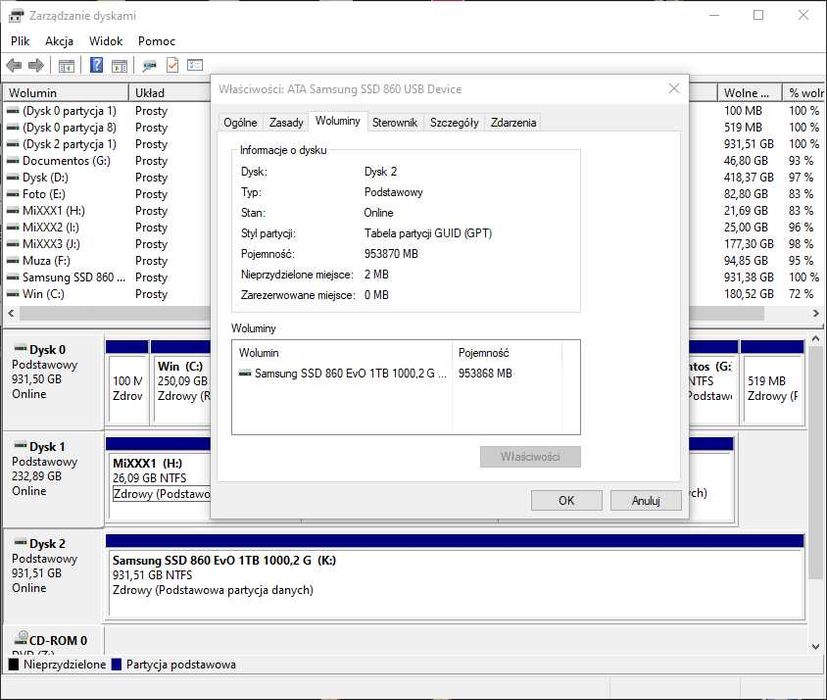Click the Anuluj button

[646, 501]
